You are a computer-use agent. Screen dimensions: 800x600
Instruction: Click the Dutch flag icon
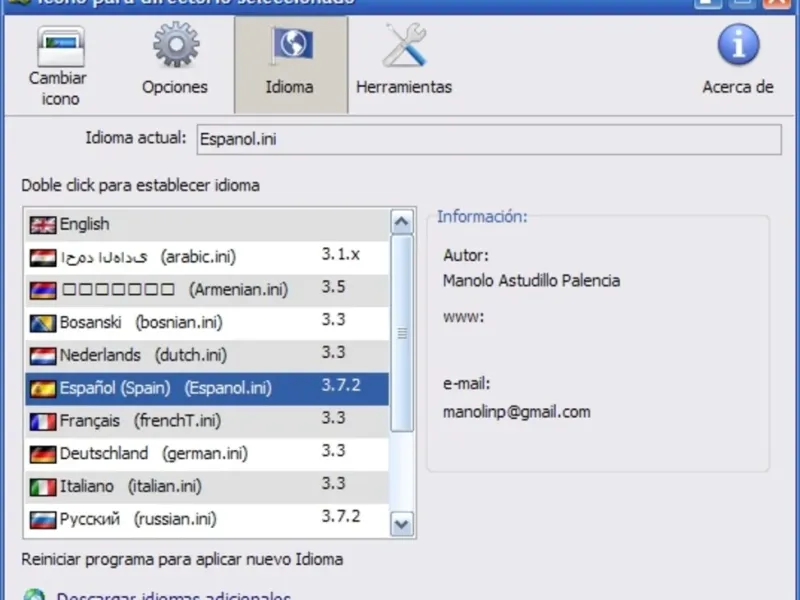[43, 356]
